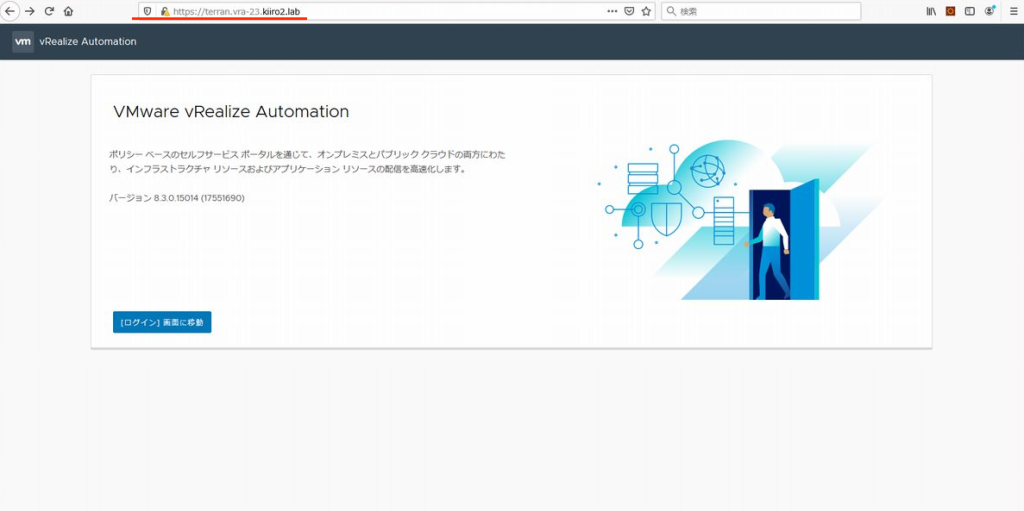The width and height of the screenshot is (1024, 511).
Task: Select version text バージョン 8.3.0.15014 (17551690)
Action: point(176,198)
